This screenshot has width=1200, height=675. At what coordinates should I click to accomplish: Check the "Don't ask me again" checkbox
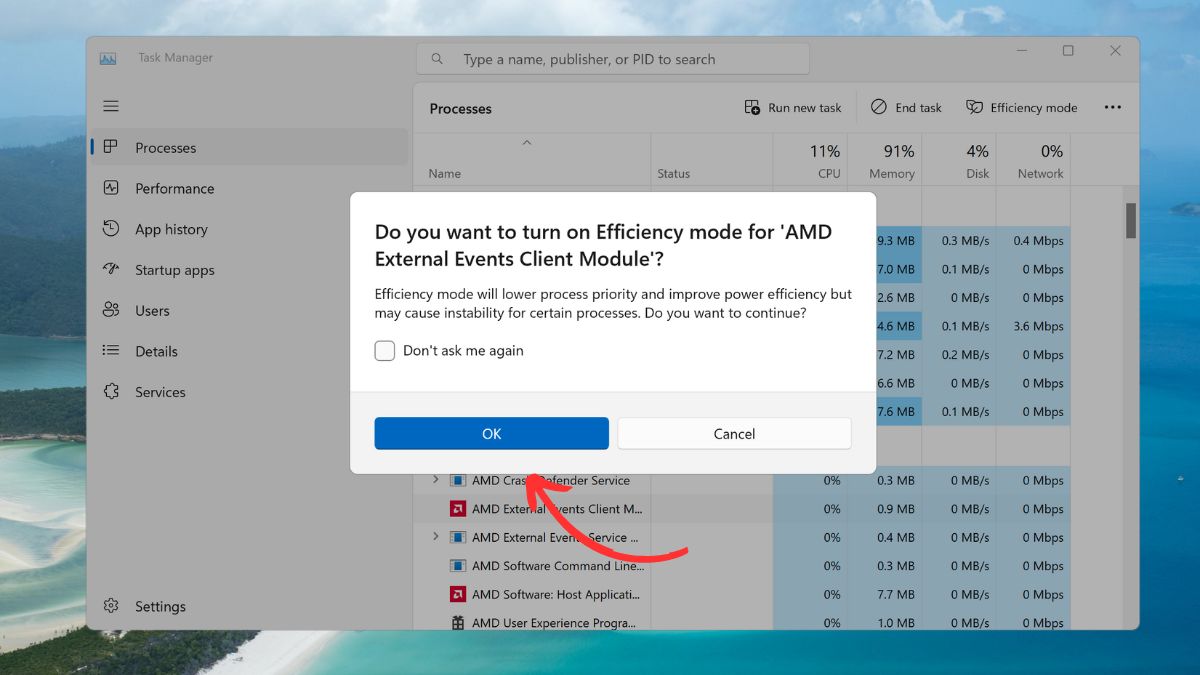click(x=385, y=351)
